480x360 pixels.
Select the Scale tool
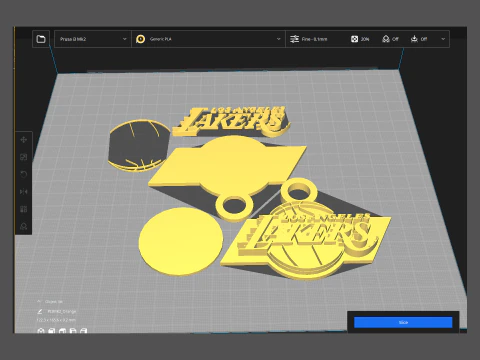coord(24,157)
